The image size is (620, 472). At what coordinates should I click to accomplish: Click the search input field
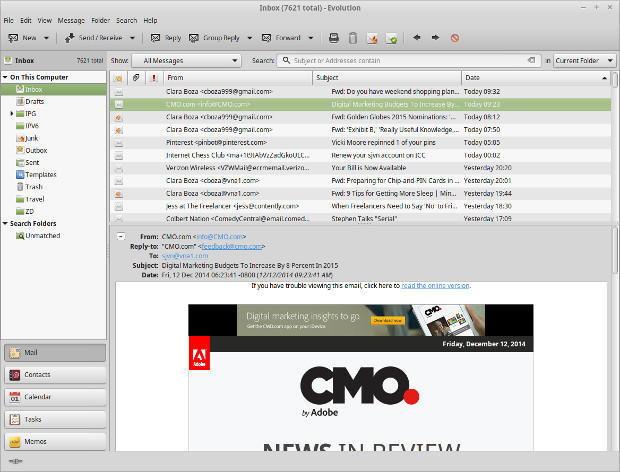pos(410,60)
